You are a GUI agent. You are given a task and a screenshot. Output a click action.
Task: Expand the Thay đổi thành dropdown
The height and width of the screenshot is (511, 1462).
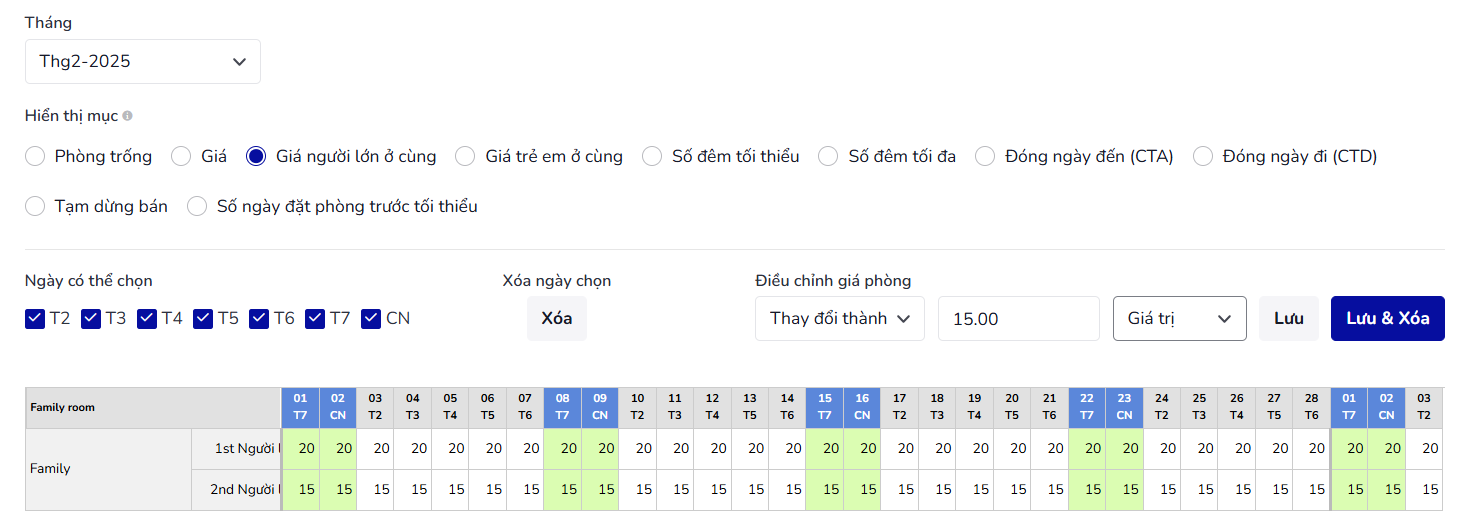[x=840, y=318]
